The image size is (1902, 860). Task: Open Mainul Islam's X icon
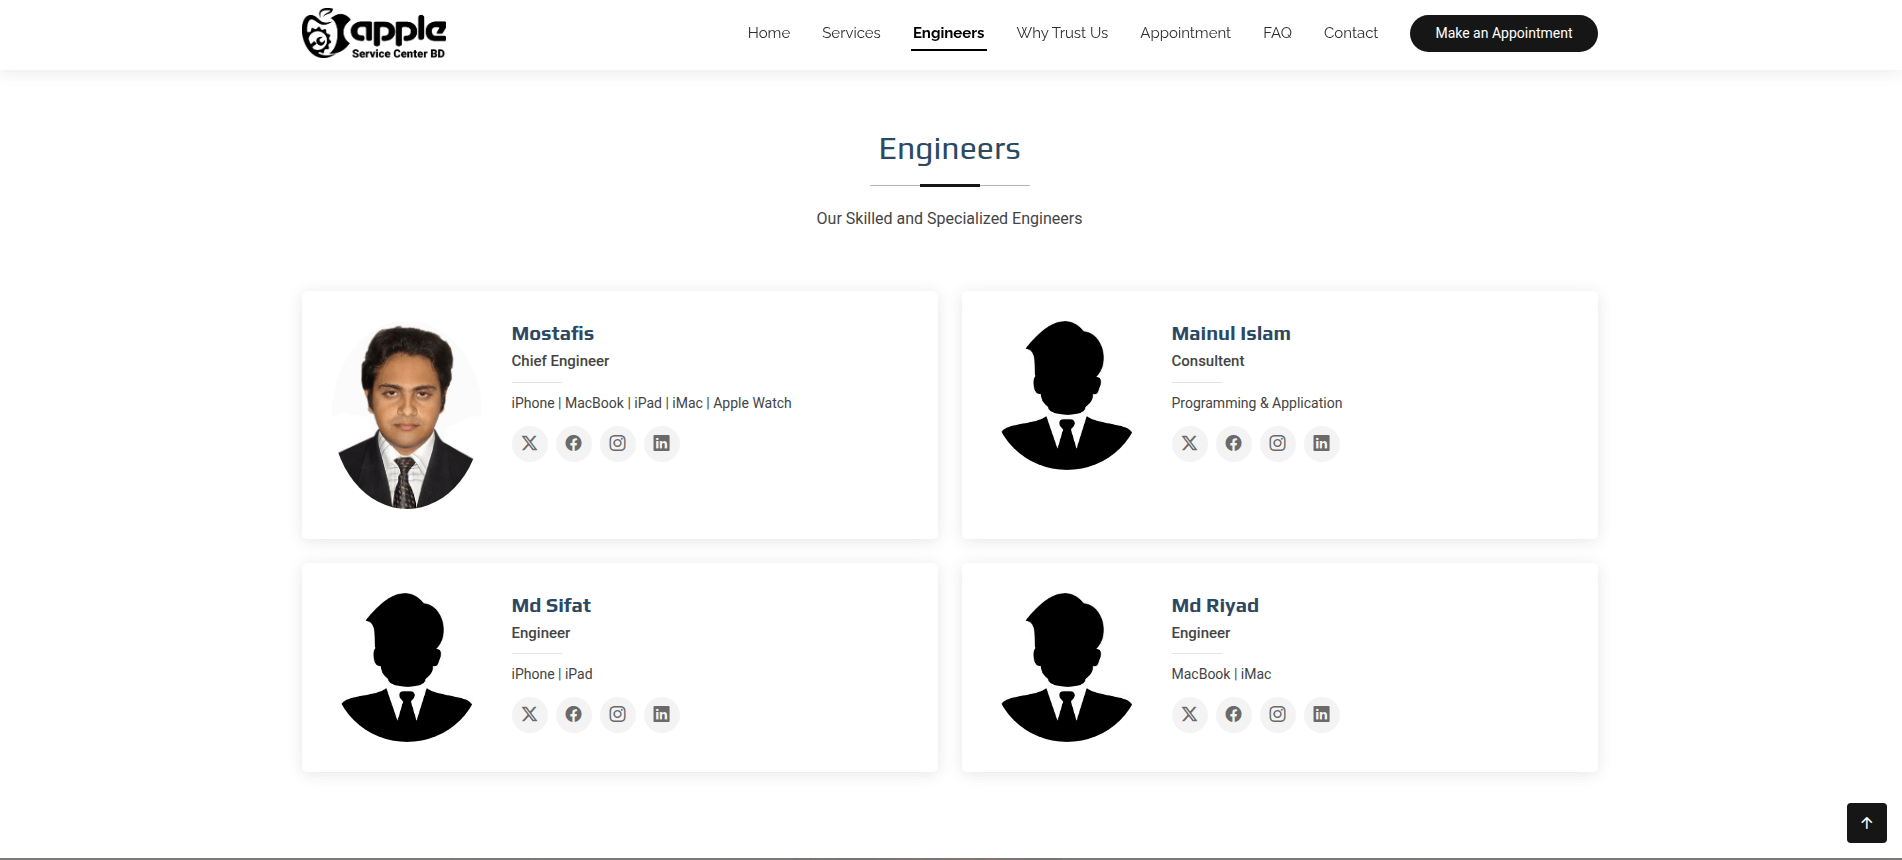(1189, 443)
